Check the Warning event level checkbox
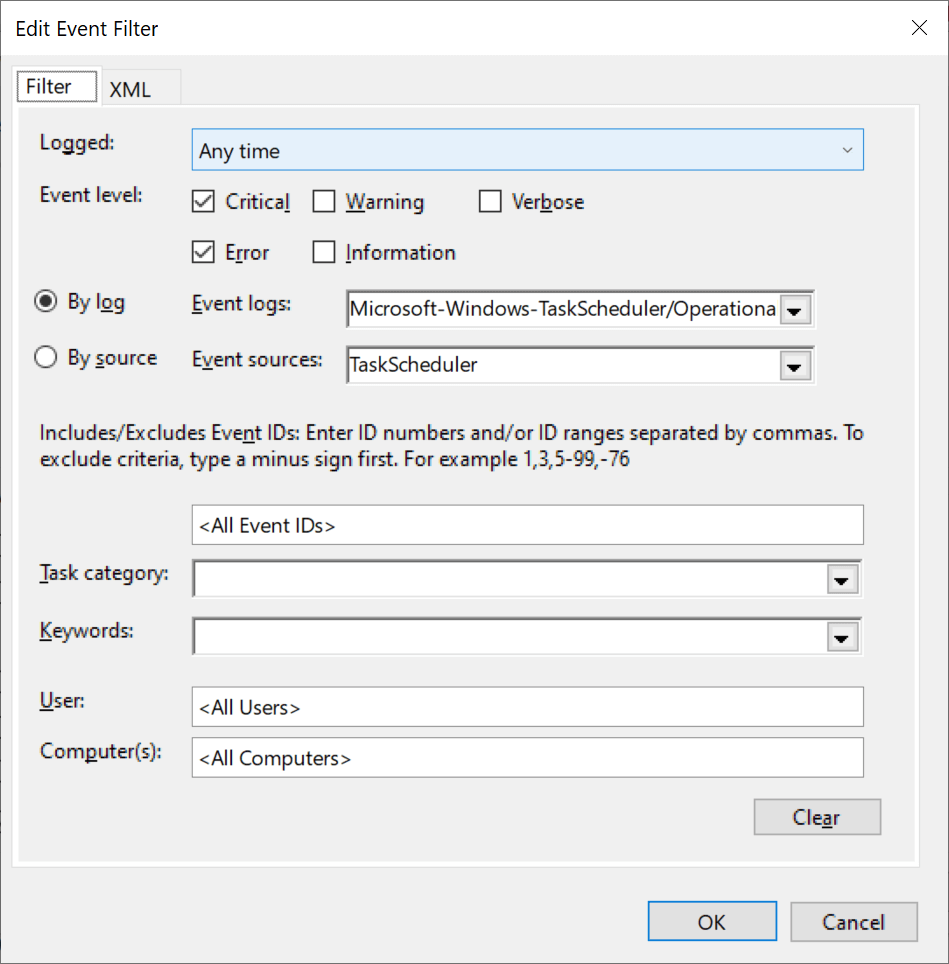The width and height of the screenshot is (949, 964). pos(324,202)
